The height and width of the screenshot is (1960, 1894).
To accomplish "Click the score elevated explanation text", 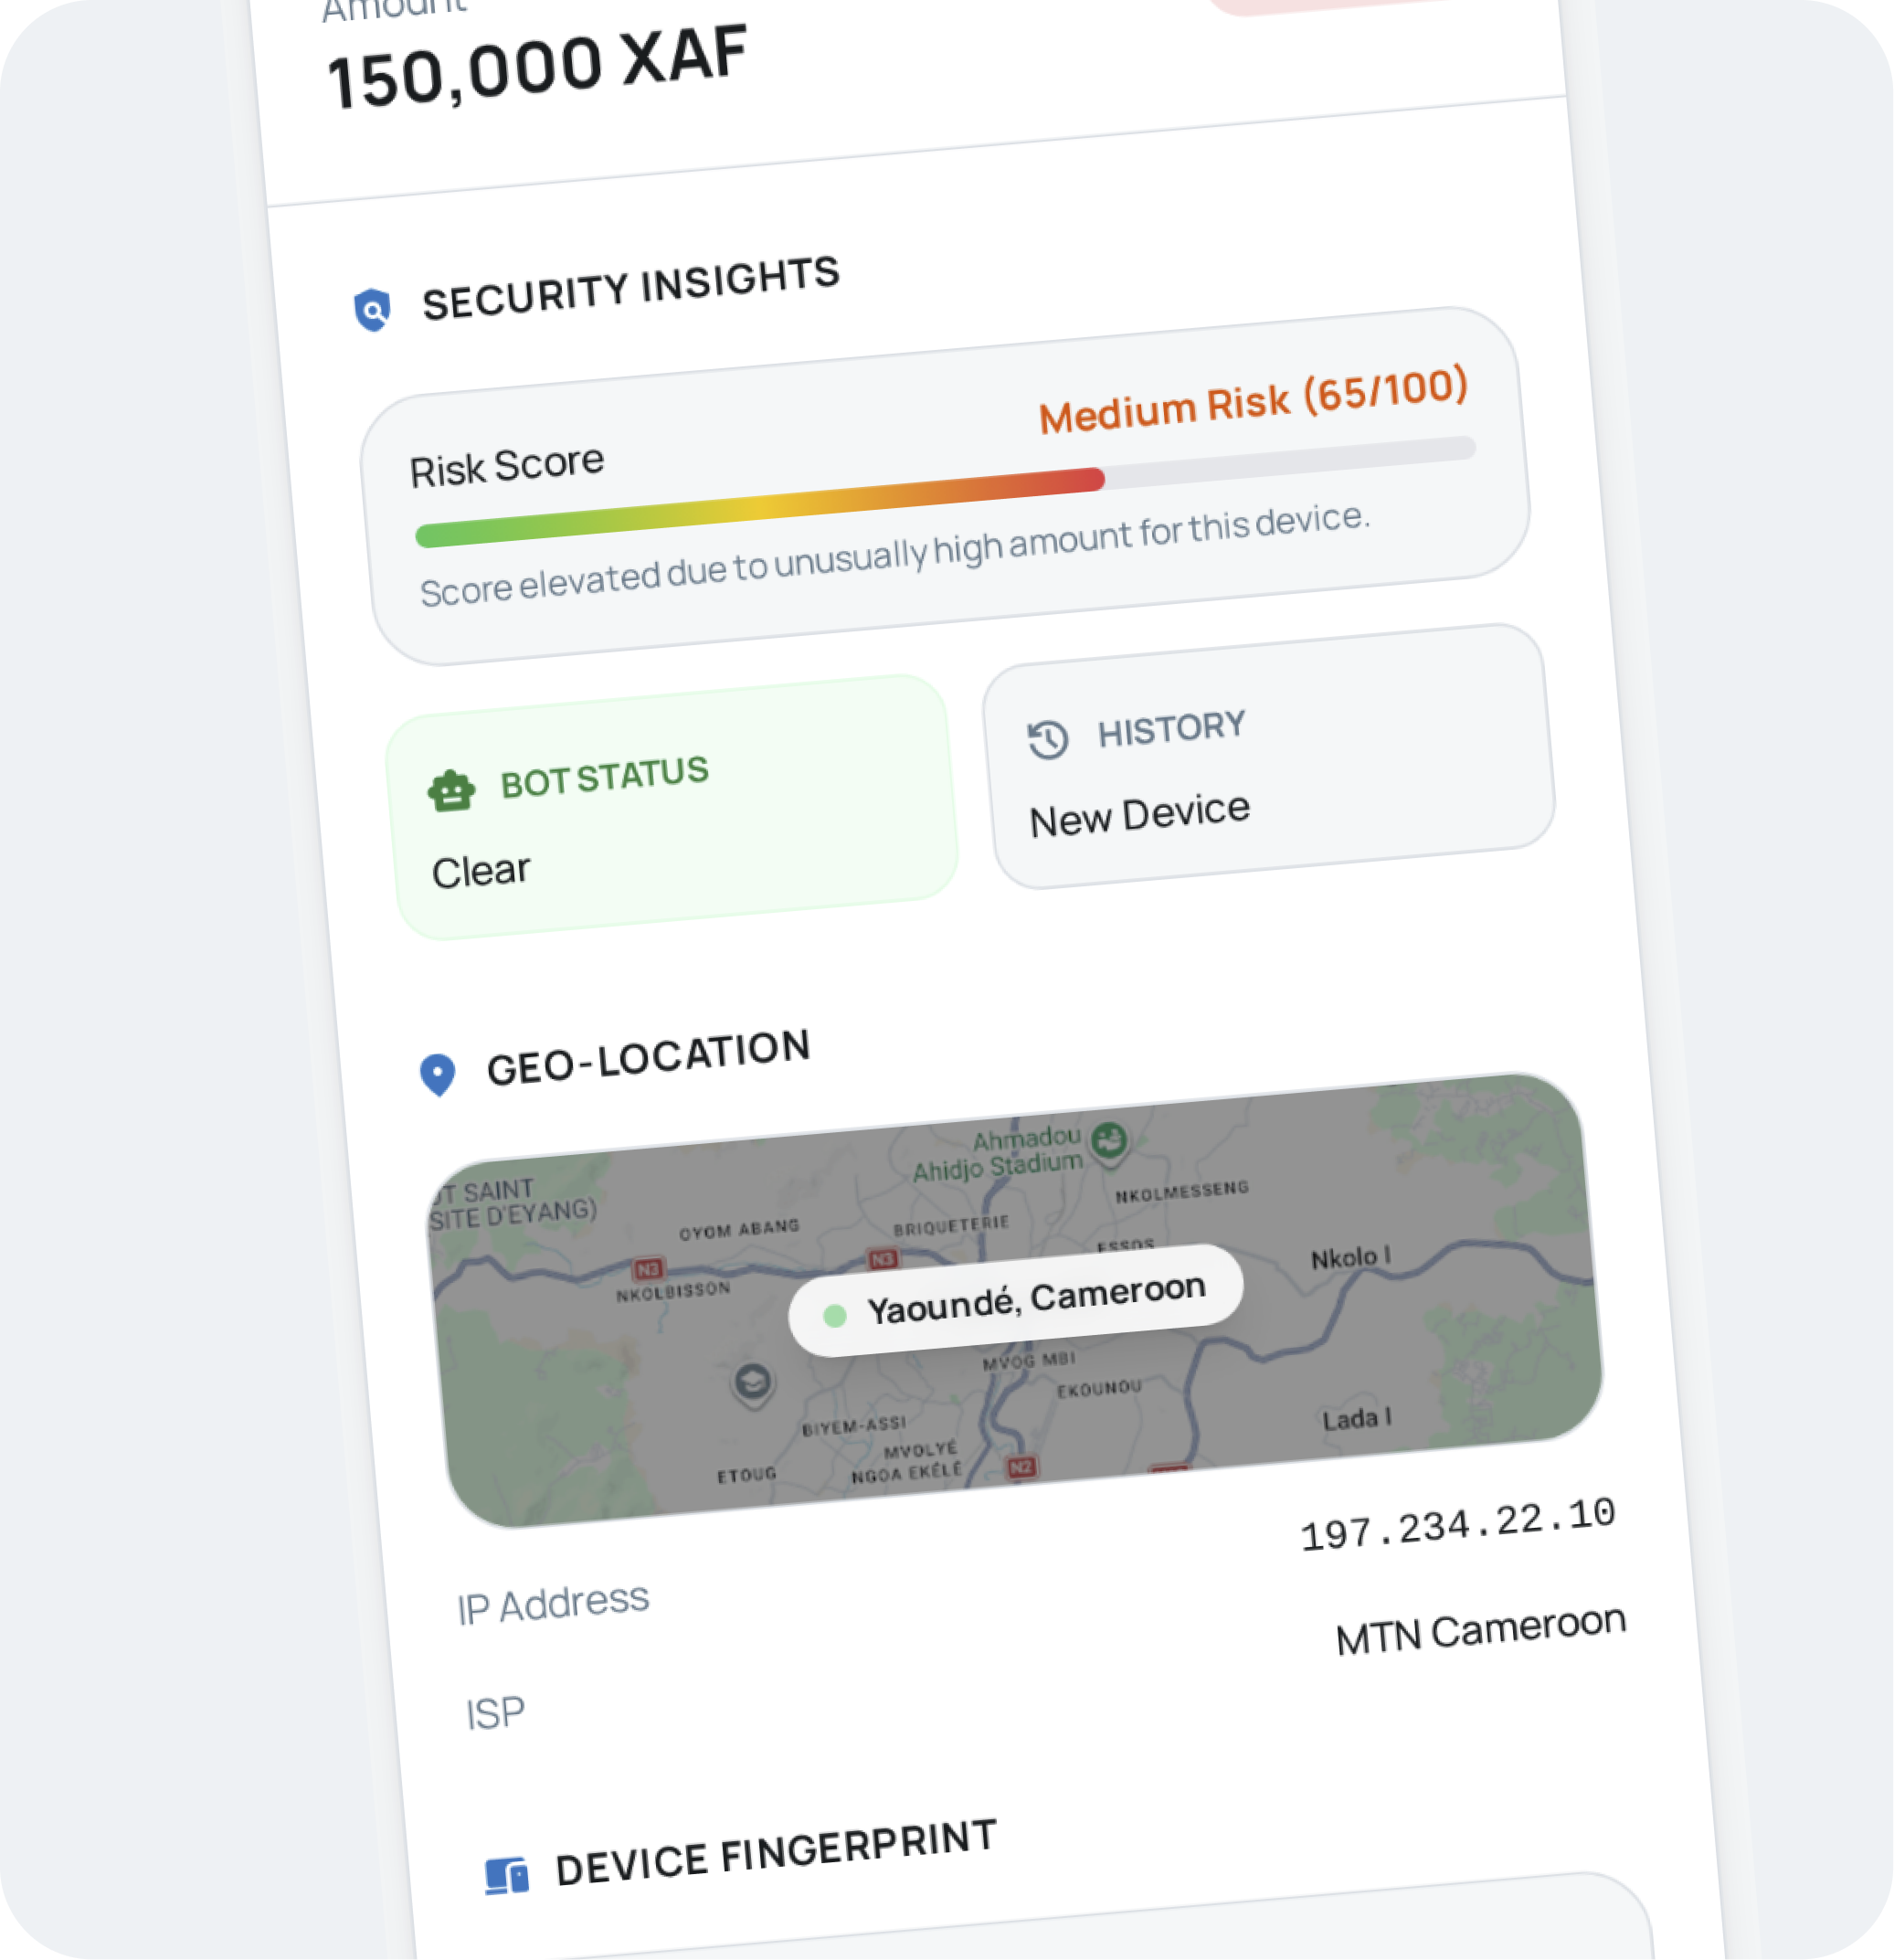I will [x=895, y=554].
